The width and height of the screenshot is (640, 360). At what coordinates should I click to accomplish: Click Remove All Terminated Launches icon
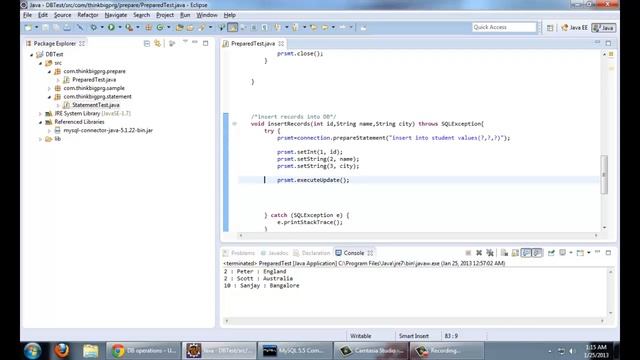click(x=490, y=253)
